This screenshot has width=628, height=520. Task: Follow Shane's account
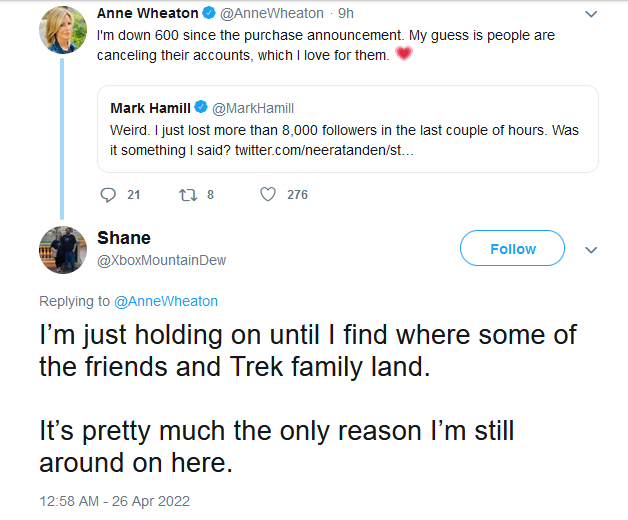pyautogui.click(x=512, y=249)
